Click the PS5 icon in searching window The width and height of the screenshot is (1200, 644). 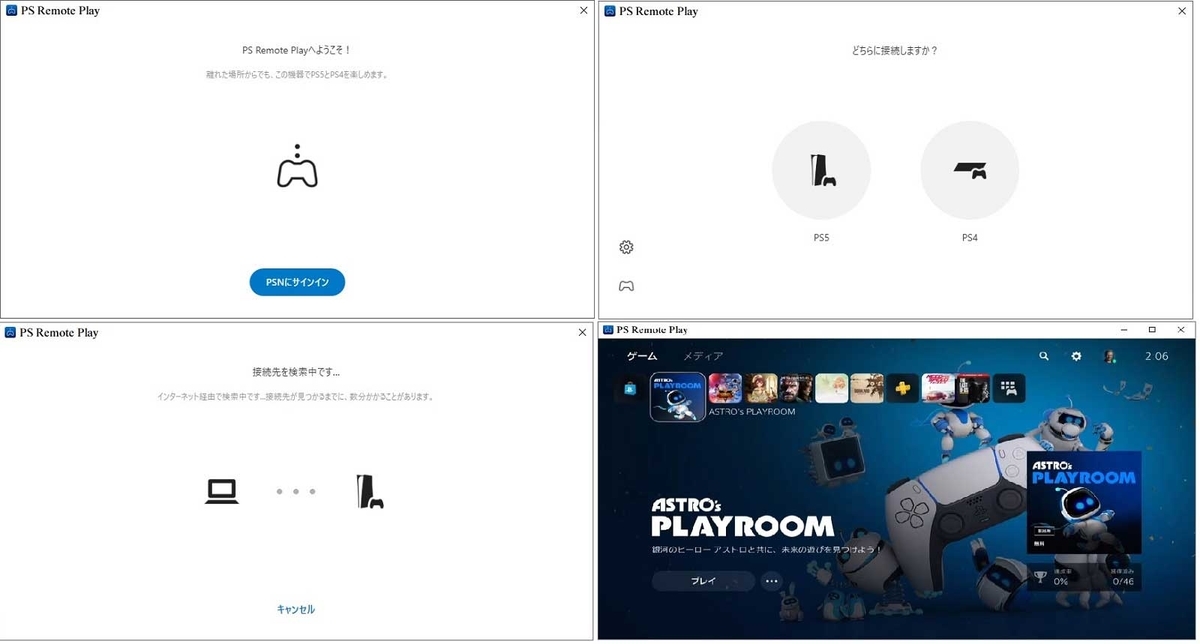click(x=370, y=491)
